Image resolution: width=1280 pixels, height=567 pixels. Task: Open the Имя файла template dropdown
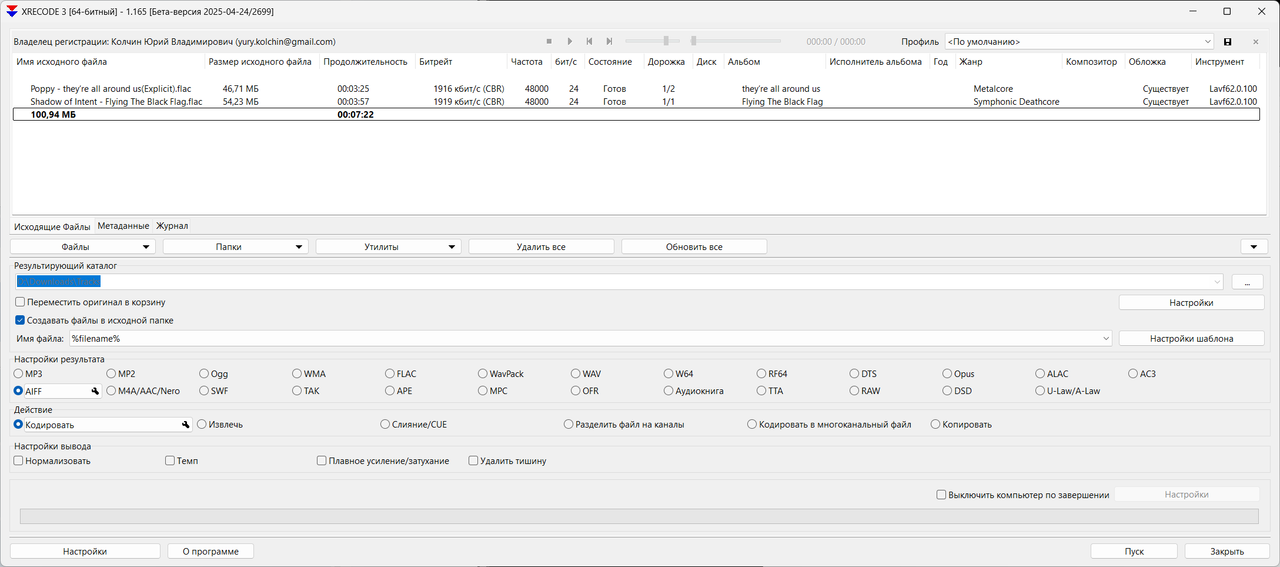click(x=1105, y=339)
